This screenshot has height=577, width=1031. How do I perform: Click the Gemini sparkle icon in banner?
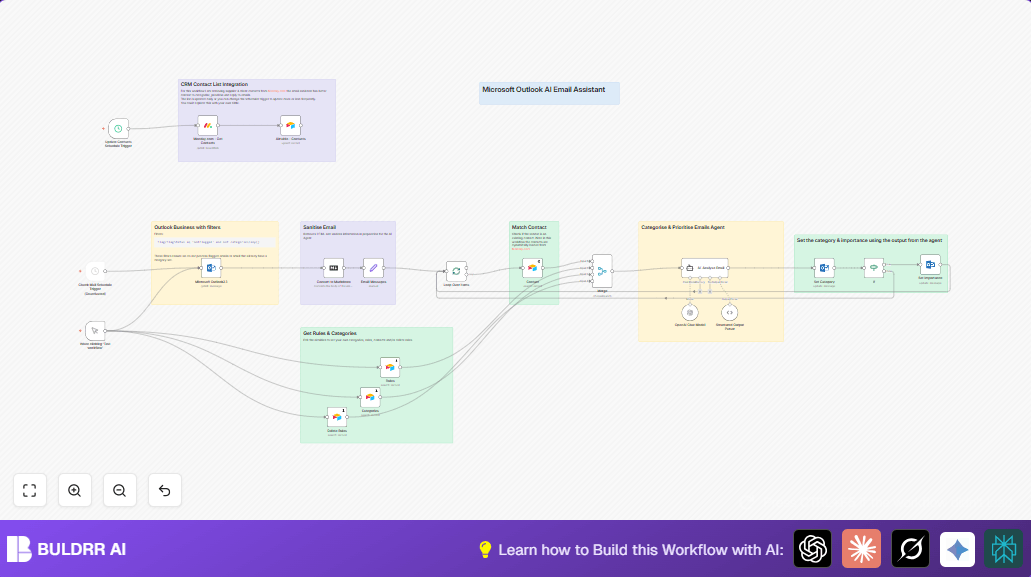957,549
